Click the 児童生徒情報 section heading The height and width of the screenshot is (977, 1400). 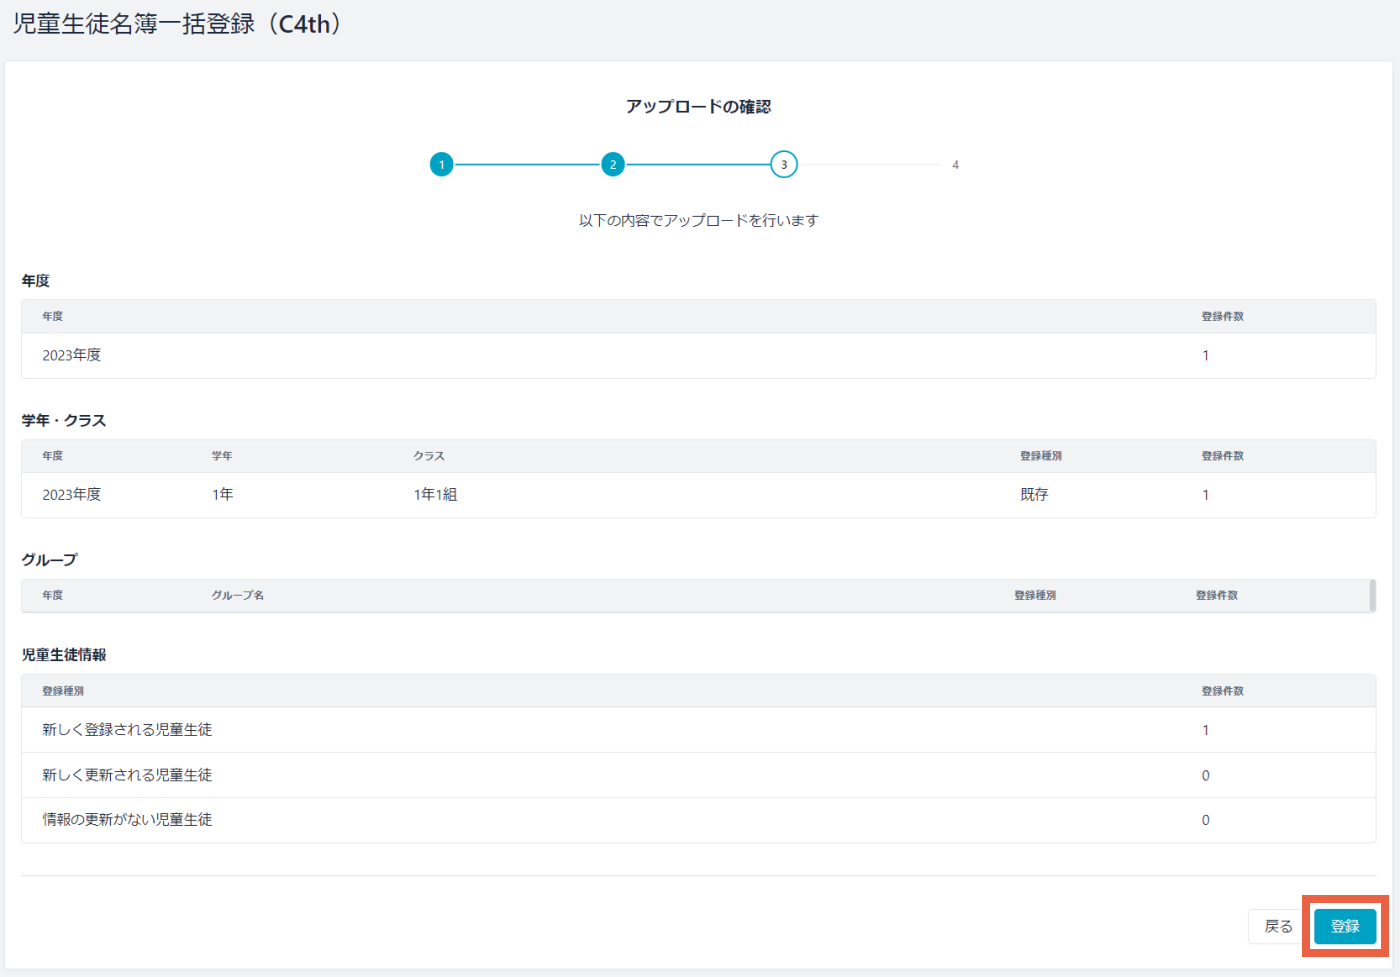point(64,655)
